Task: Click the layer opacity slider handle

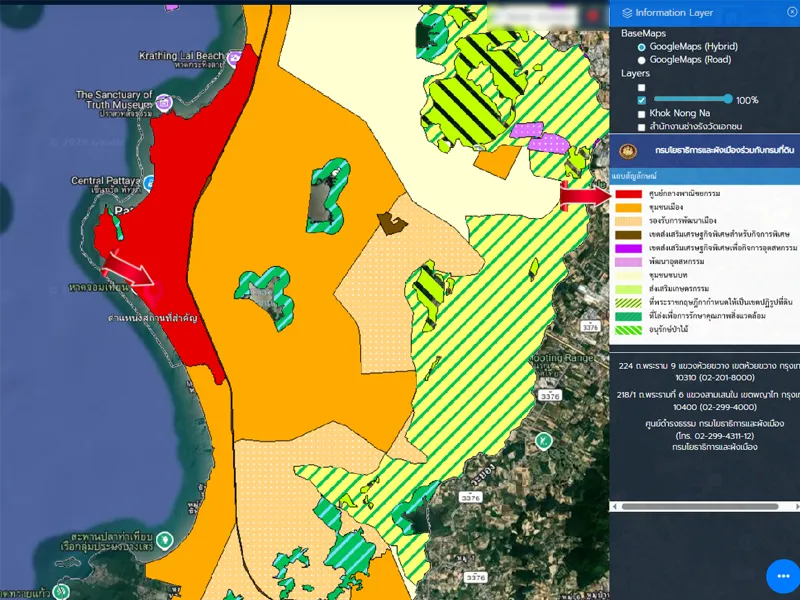Action: (x=727, y=99)
